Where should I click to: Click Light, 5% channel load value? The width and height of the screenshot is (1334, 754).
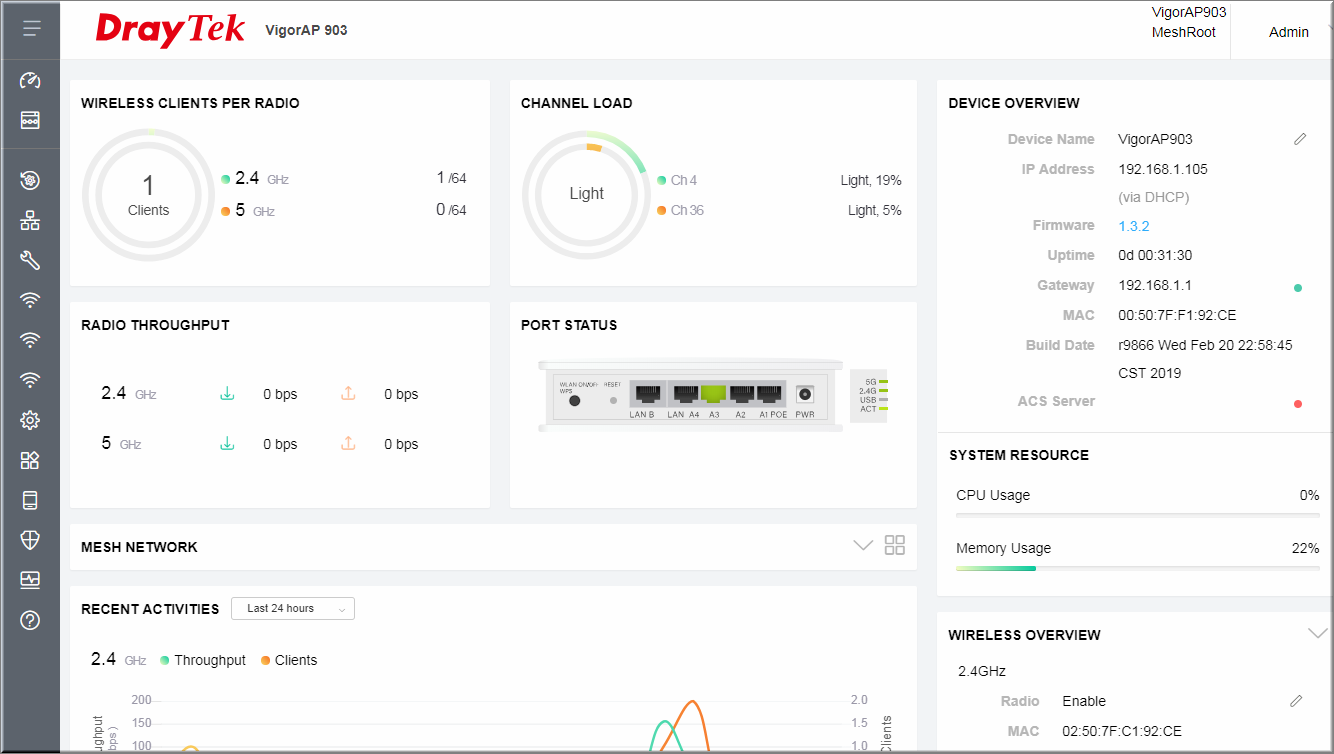point(875,210)
